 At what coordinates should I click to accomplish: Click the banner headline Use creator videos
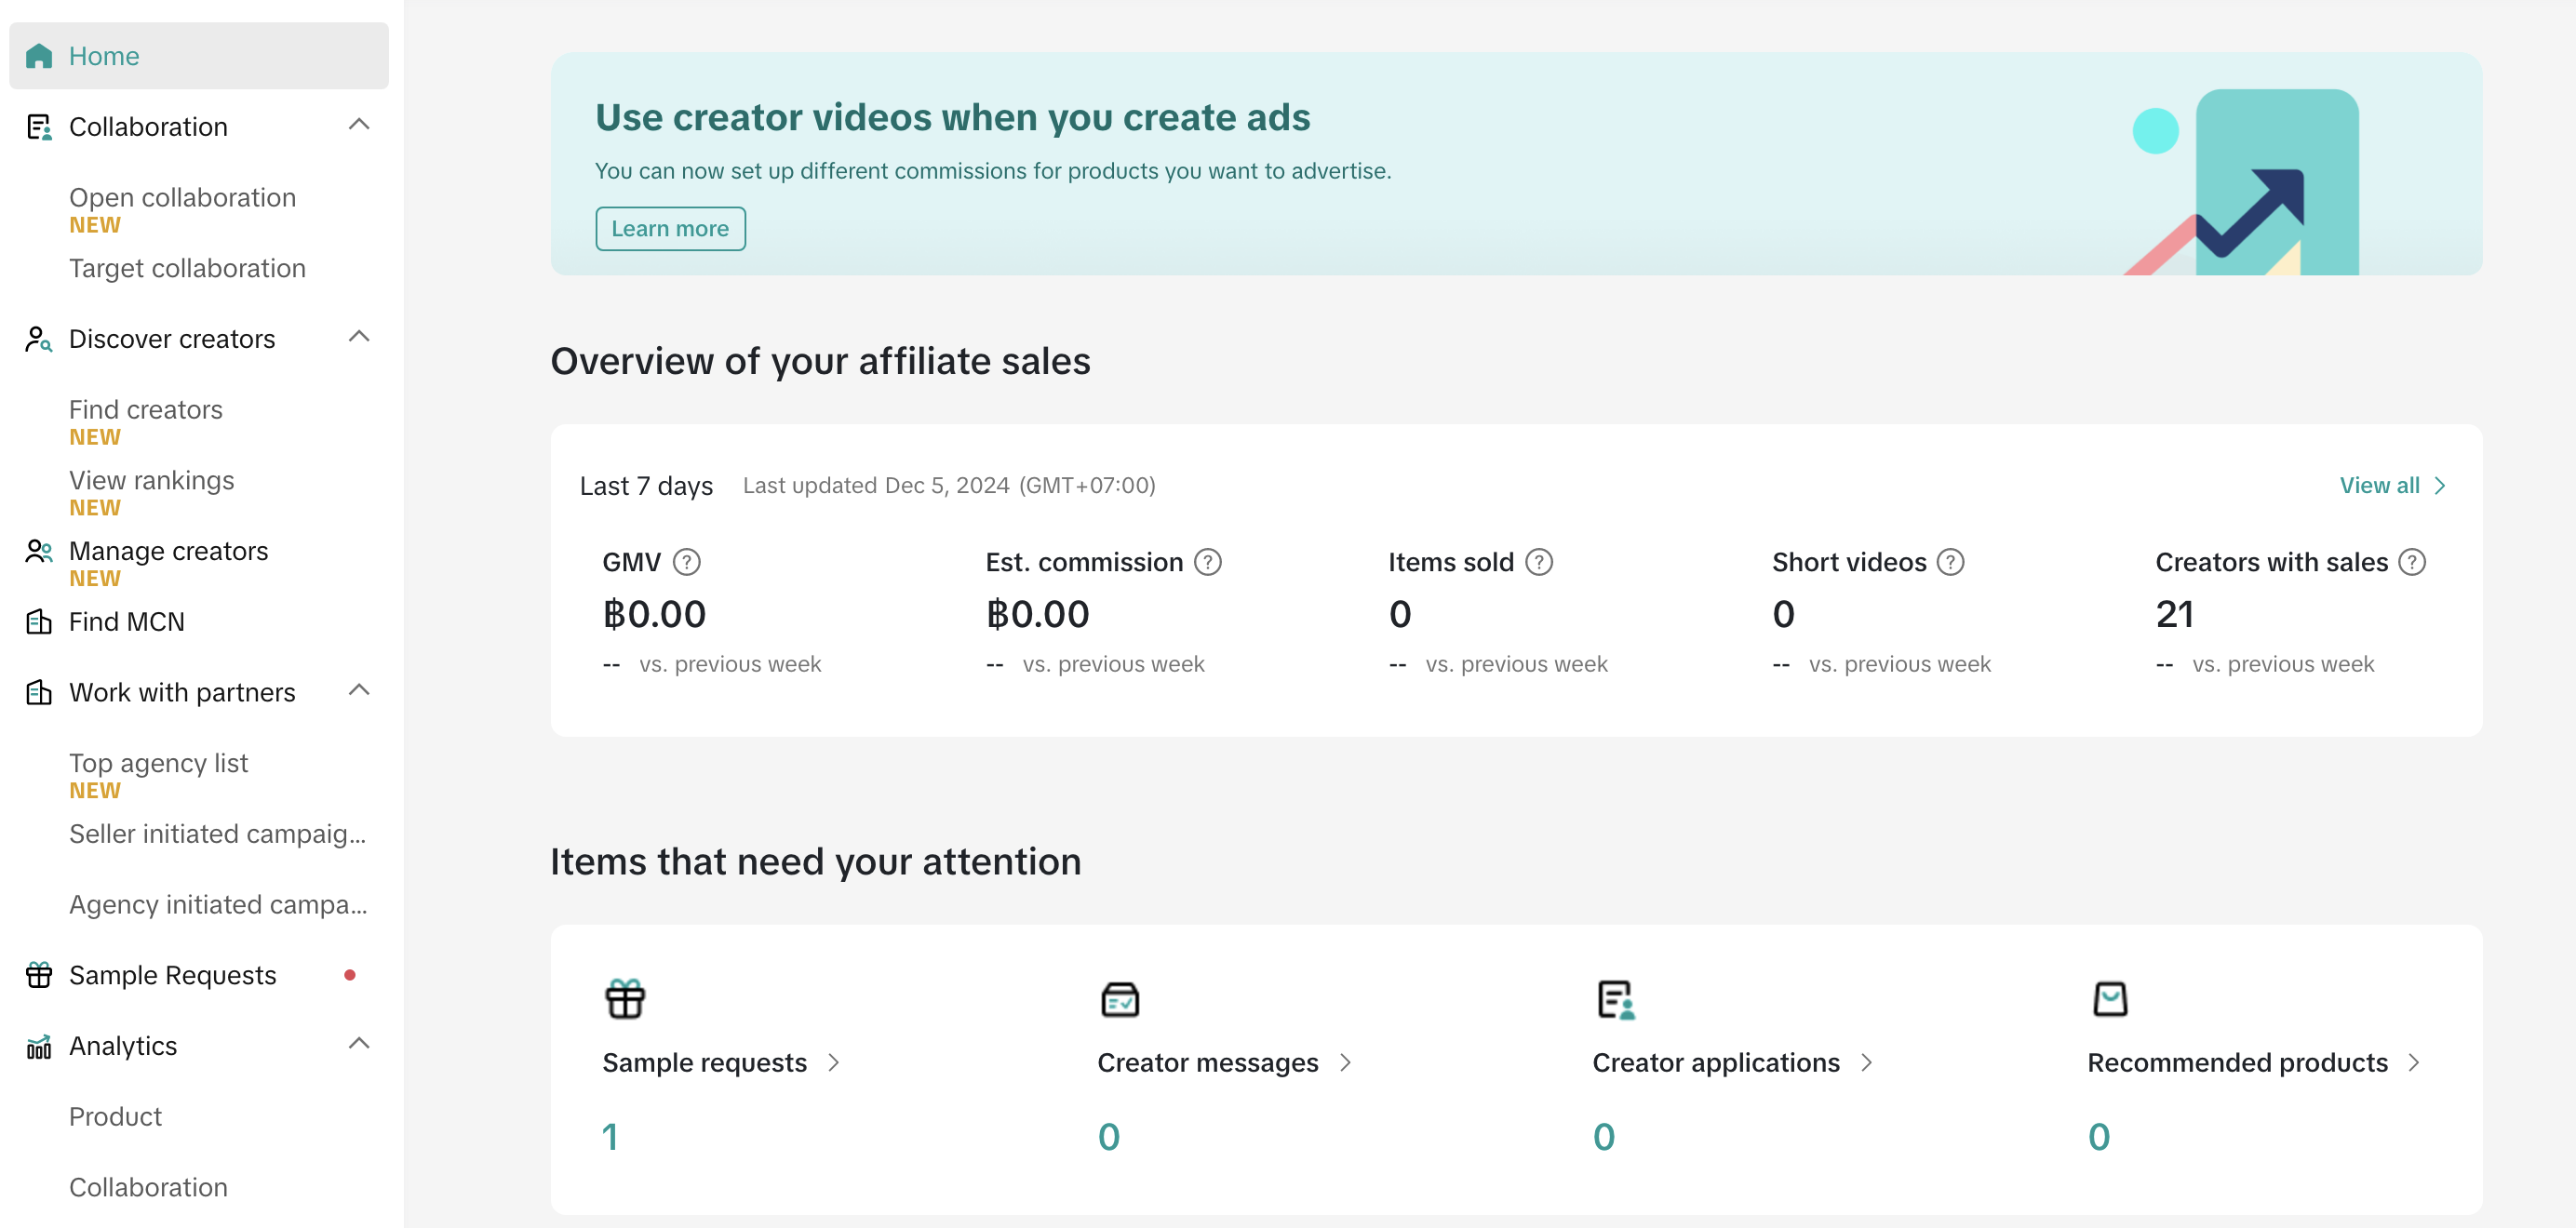coord(952,118)
